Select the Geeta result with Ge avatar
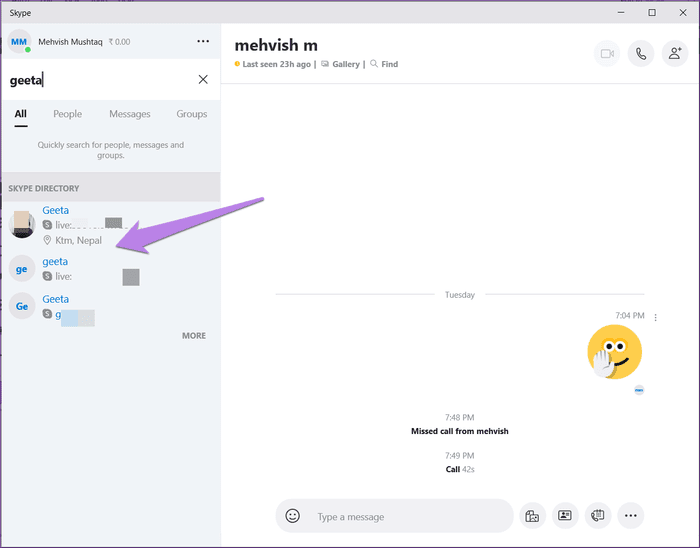The width and height of the screenshot is (700, 548). click(111, 307)
